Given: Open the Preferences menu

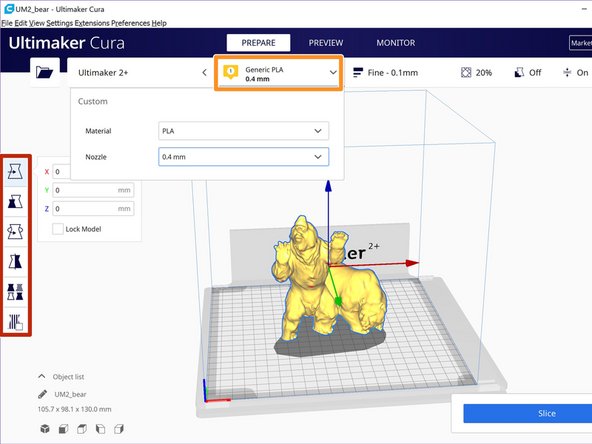Looking at the screenshot, I should pos(131,23).
